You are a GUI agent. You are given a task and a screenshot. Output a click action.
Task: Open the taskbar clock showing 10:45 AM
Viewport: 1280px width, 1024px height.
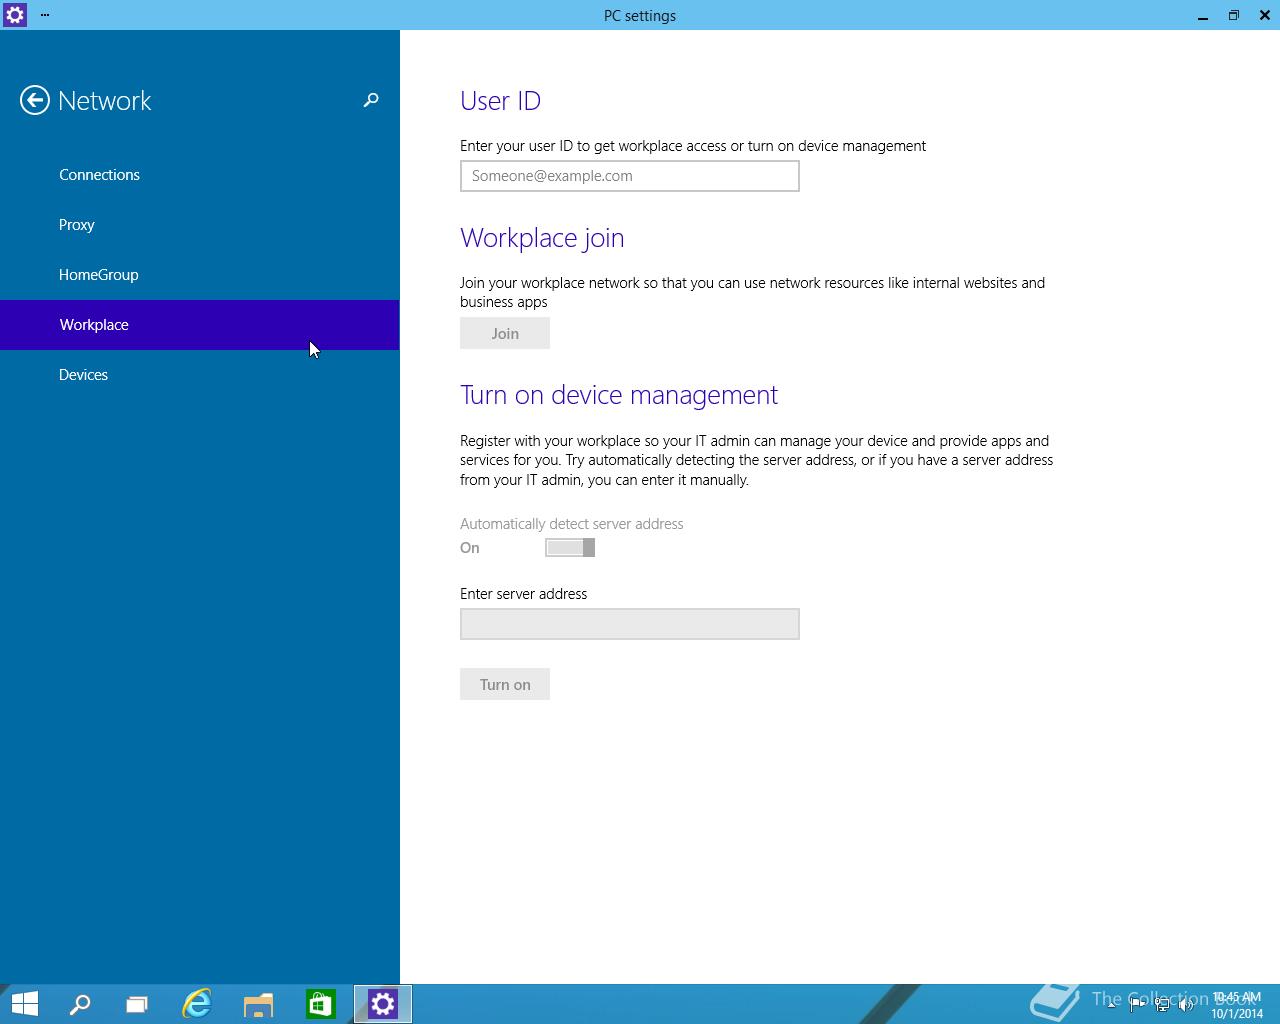(x=1237, y=1005)
